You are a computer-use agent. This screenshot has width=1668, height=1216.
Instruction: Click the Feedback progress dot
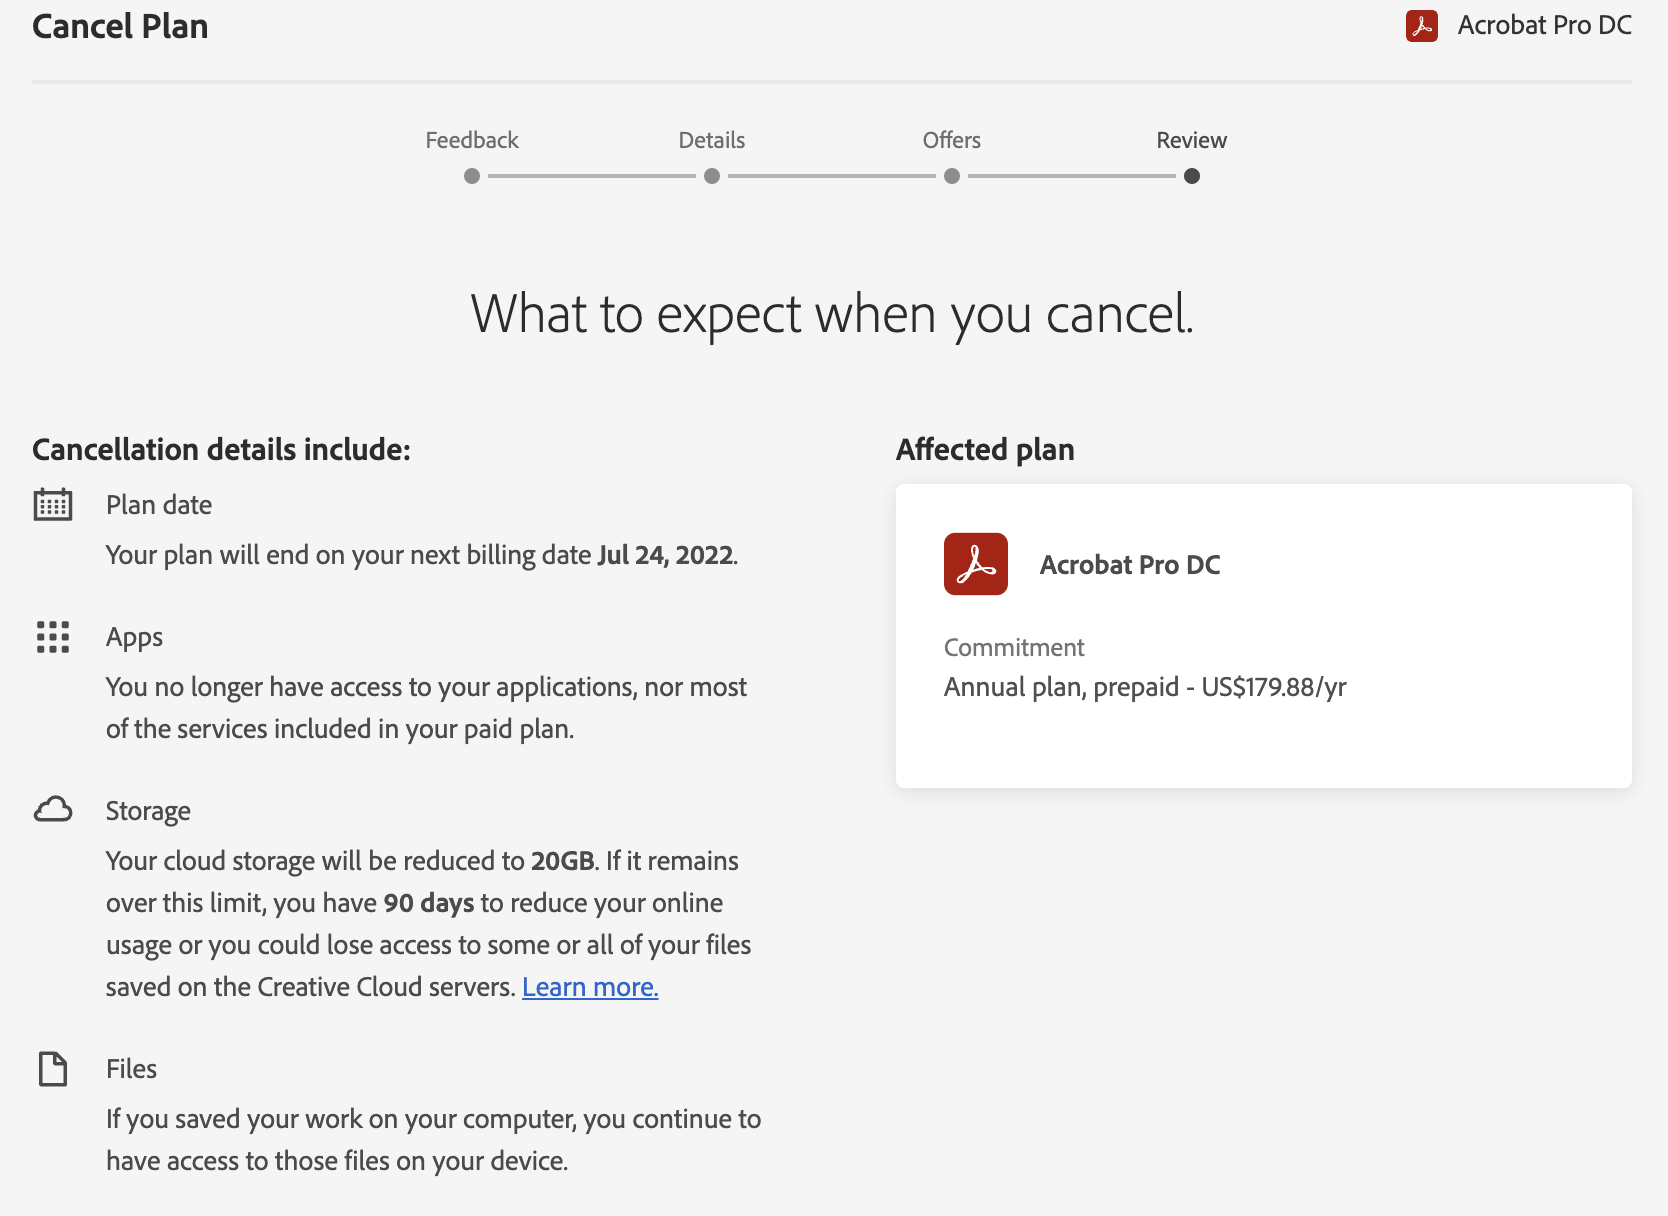point(472,176)
